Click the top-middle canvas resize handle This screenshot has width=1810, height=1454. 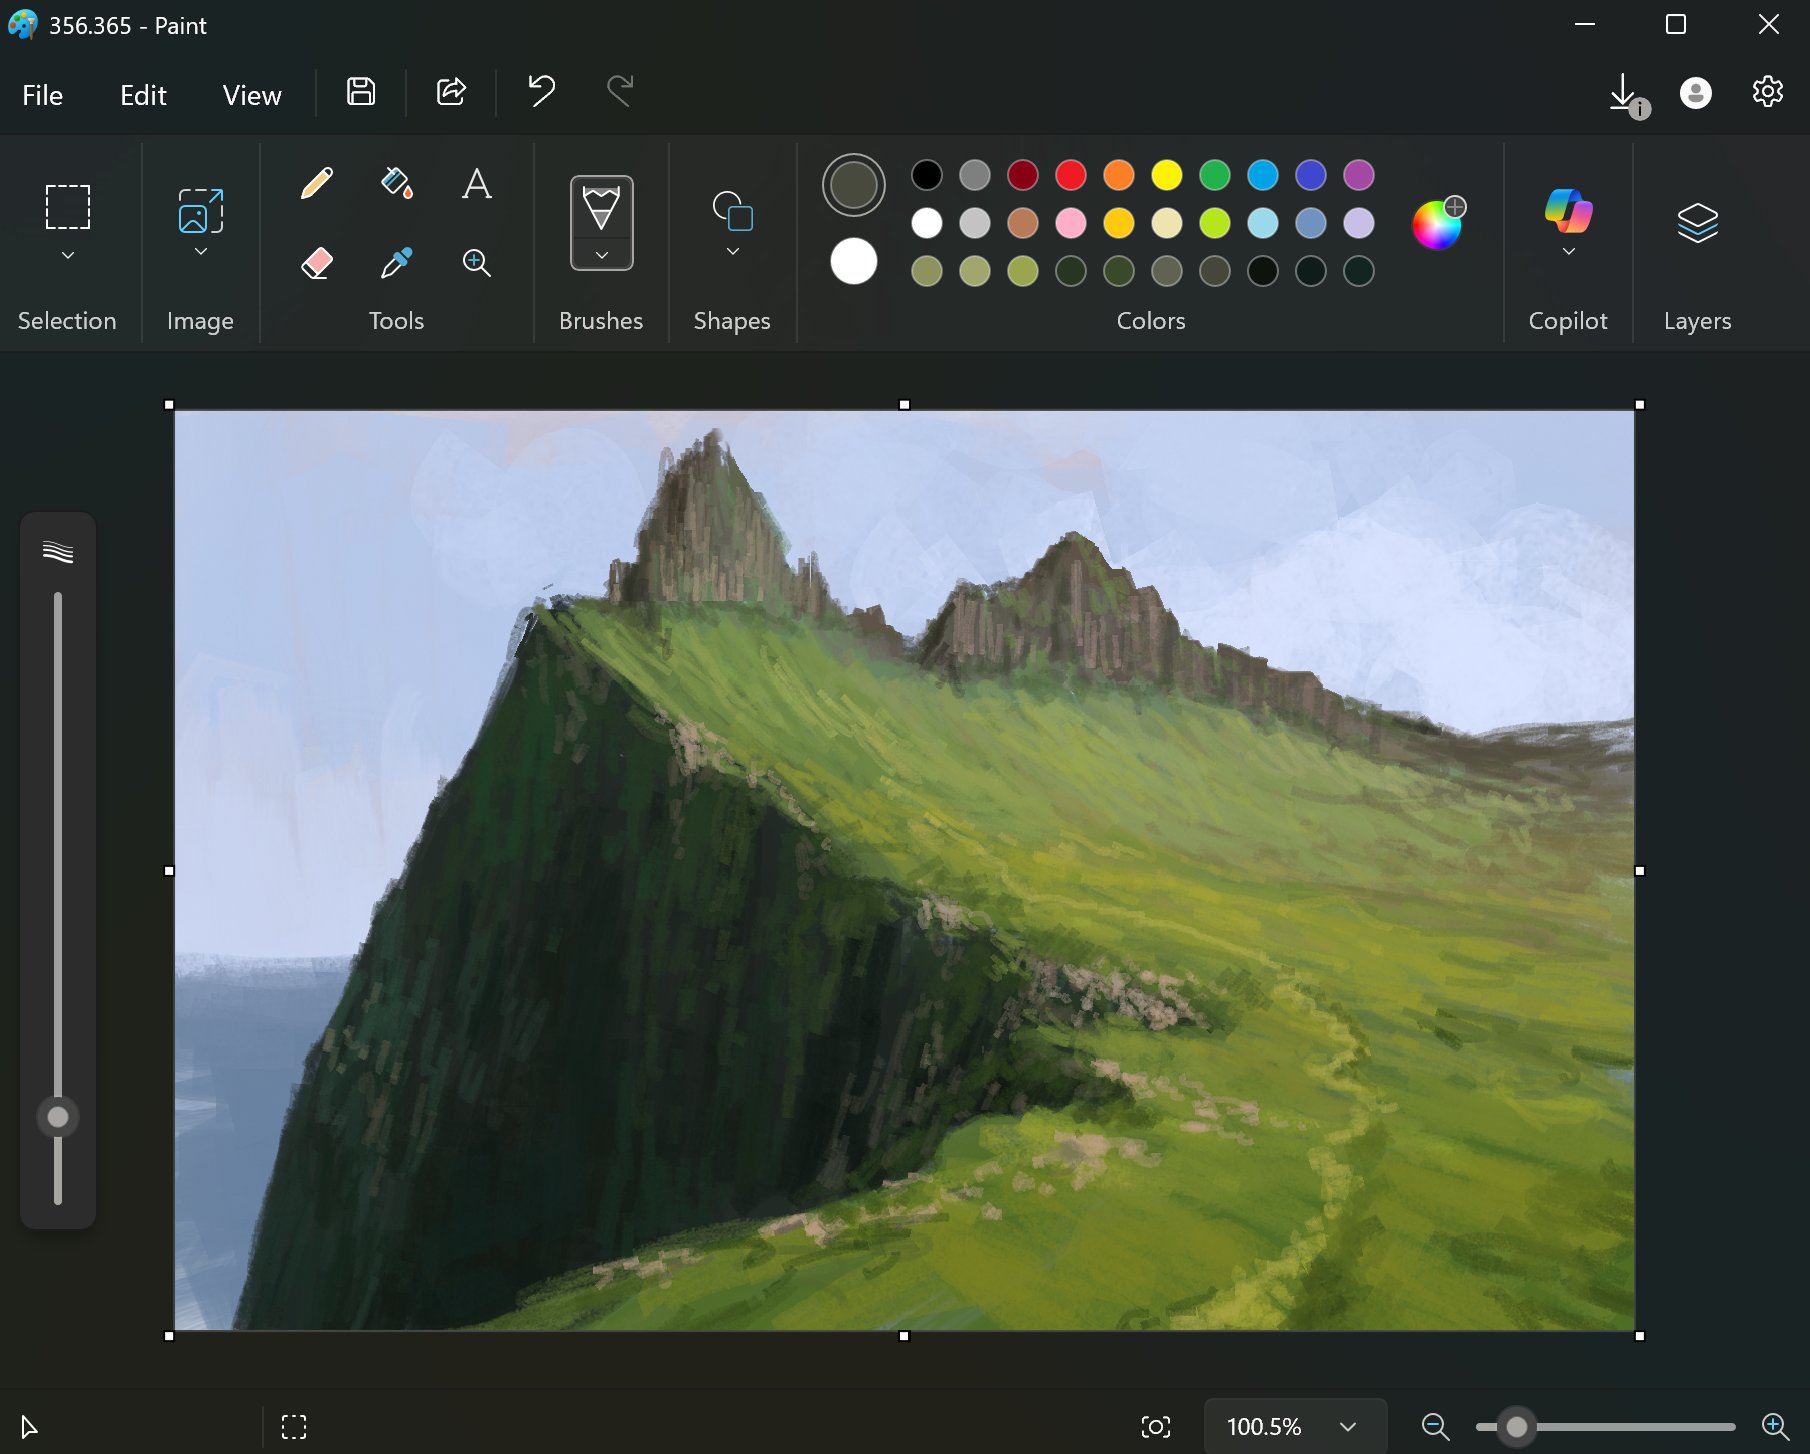coord(905,405)
